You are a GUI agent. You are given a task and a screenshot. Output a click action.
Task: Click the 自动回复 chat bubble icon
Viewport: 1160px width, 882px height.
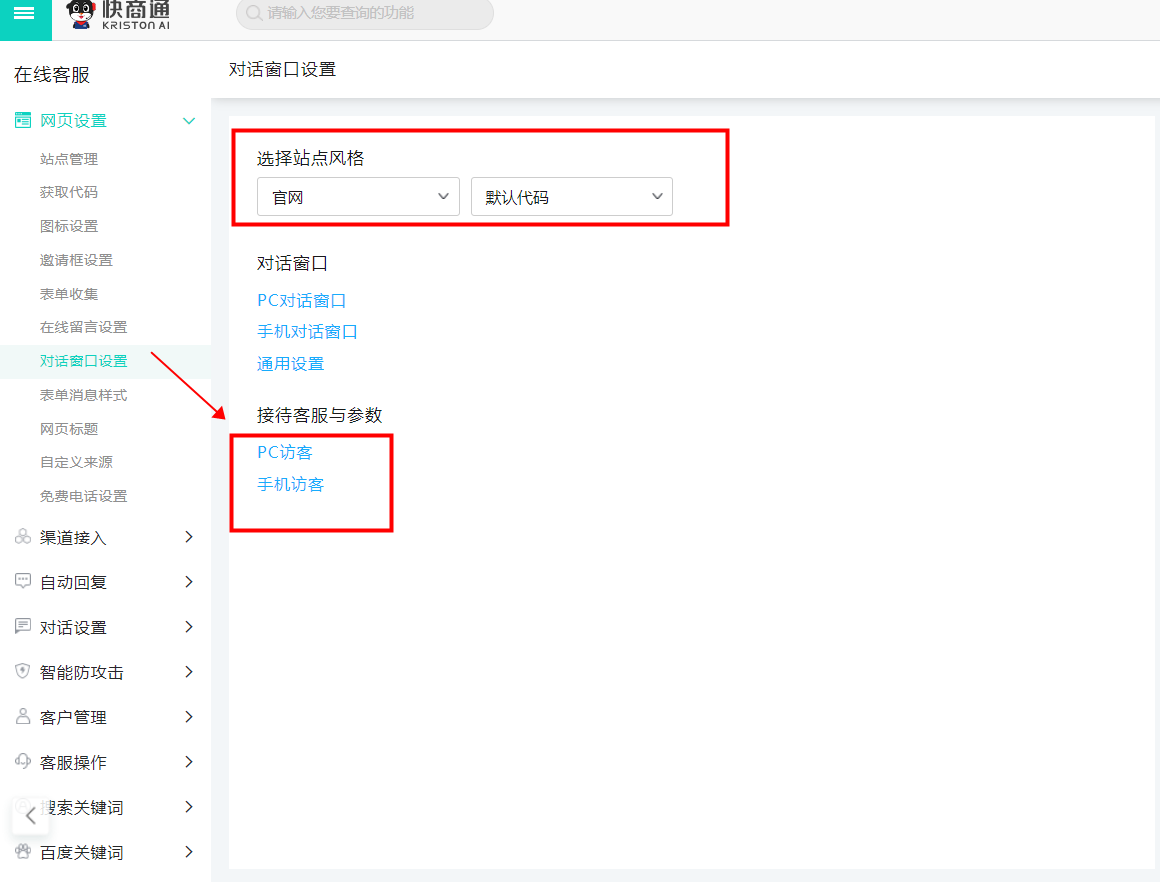click(22, 582)
